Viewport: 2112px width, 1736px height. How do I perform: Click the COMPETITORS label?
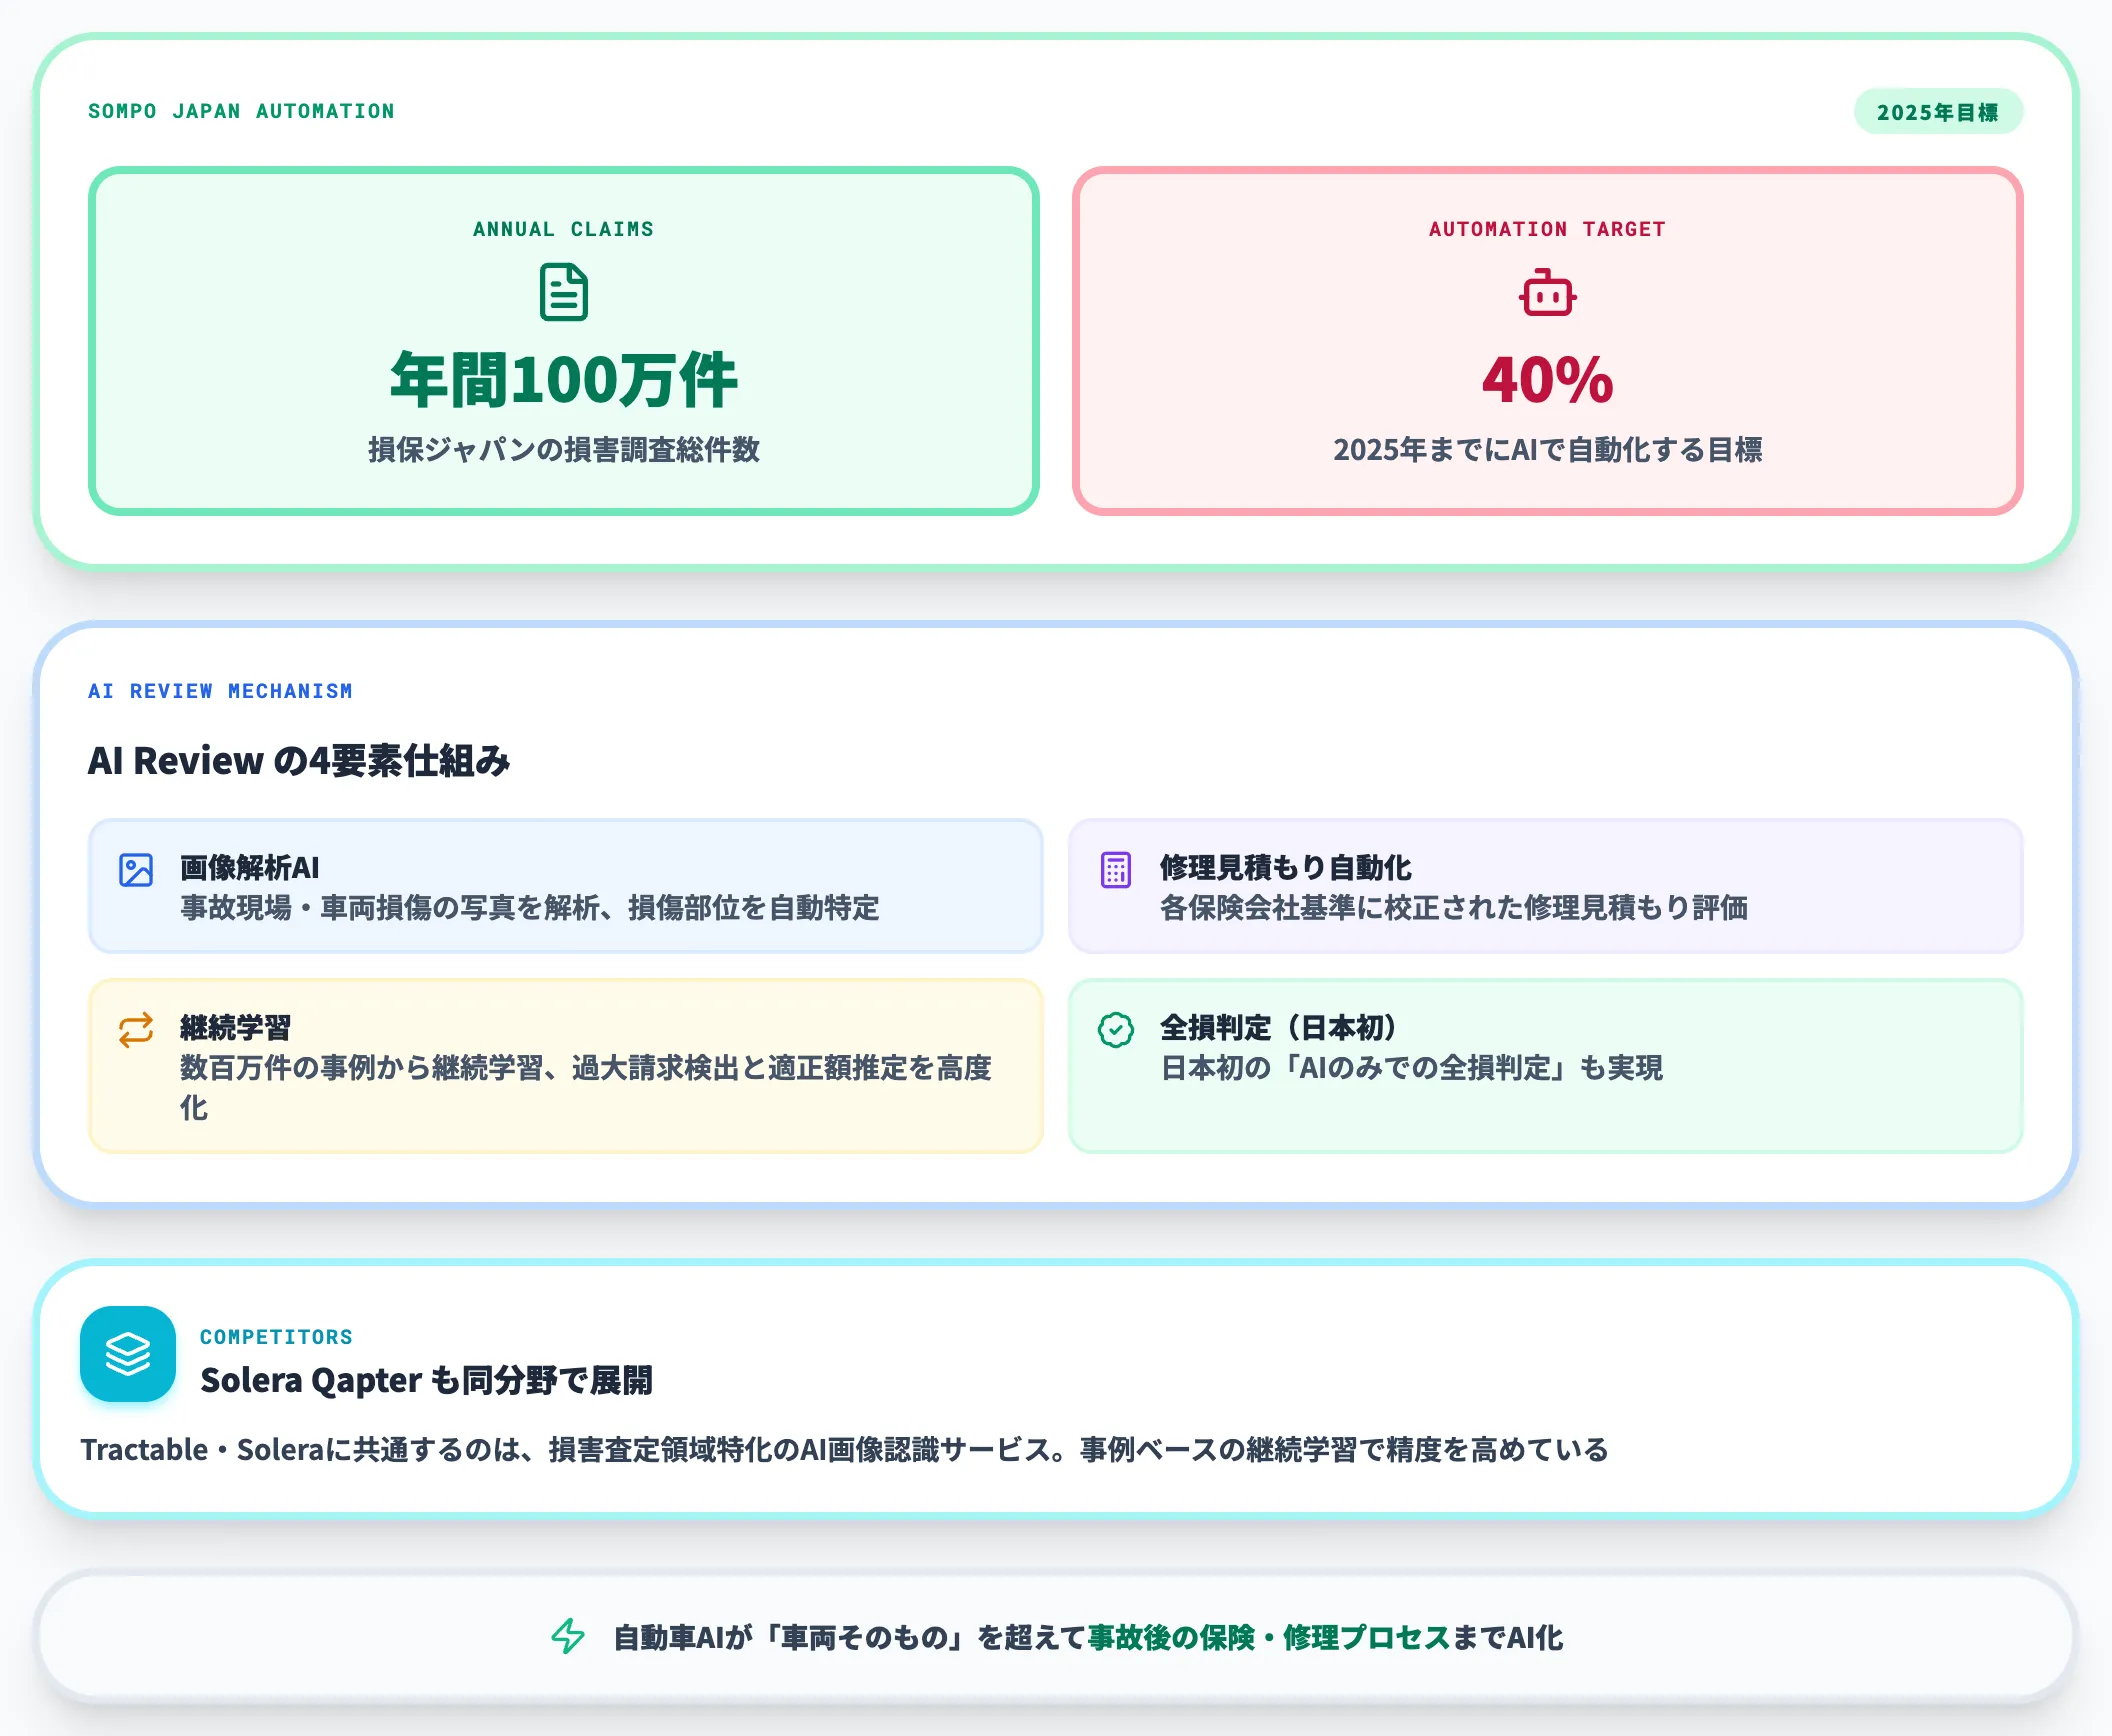276,1337
